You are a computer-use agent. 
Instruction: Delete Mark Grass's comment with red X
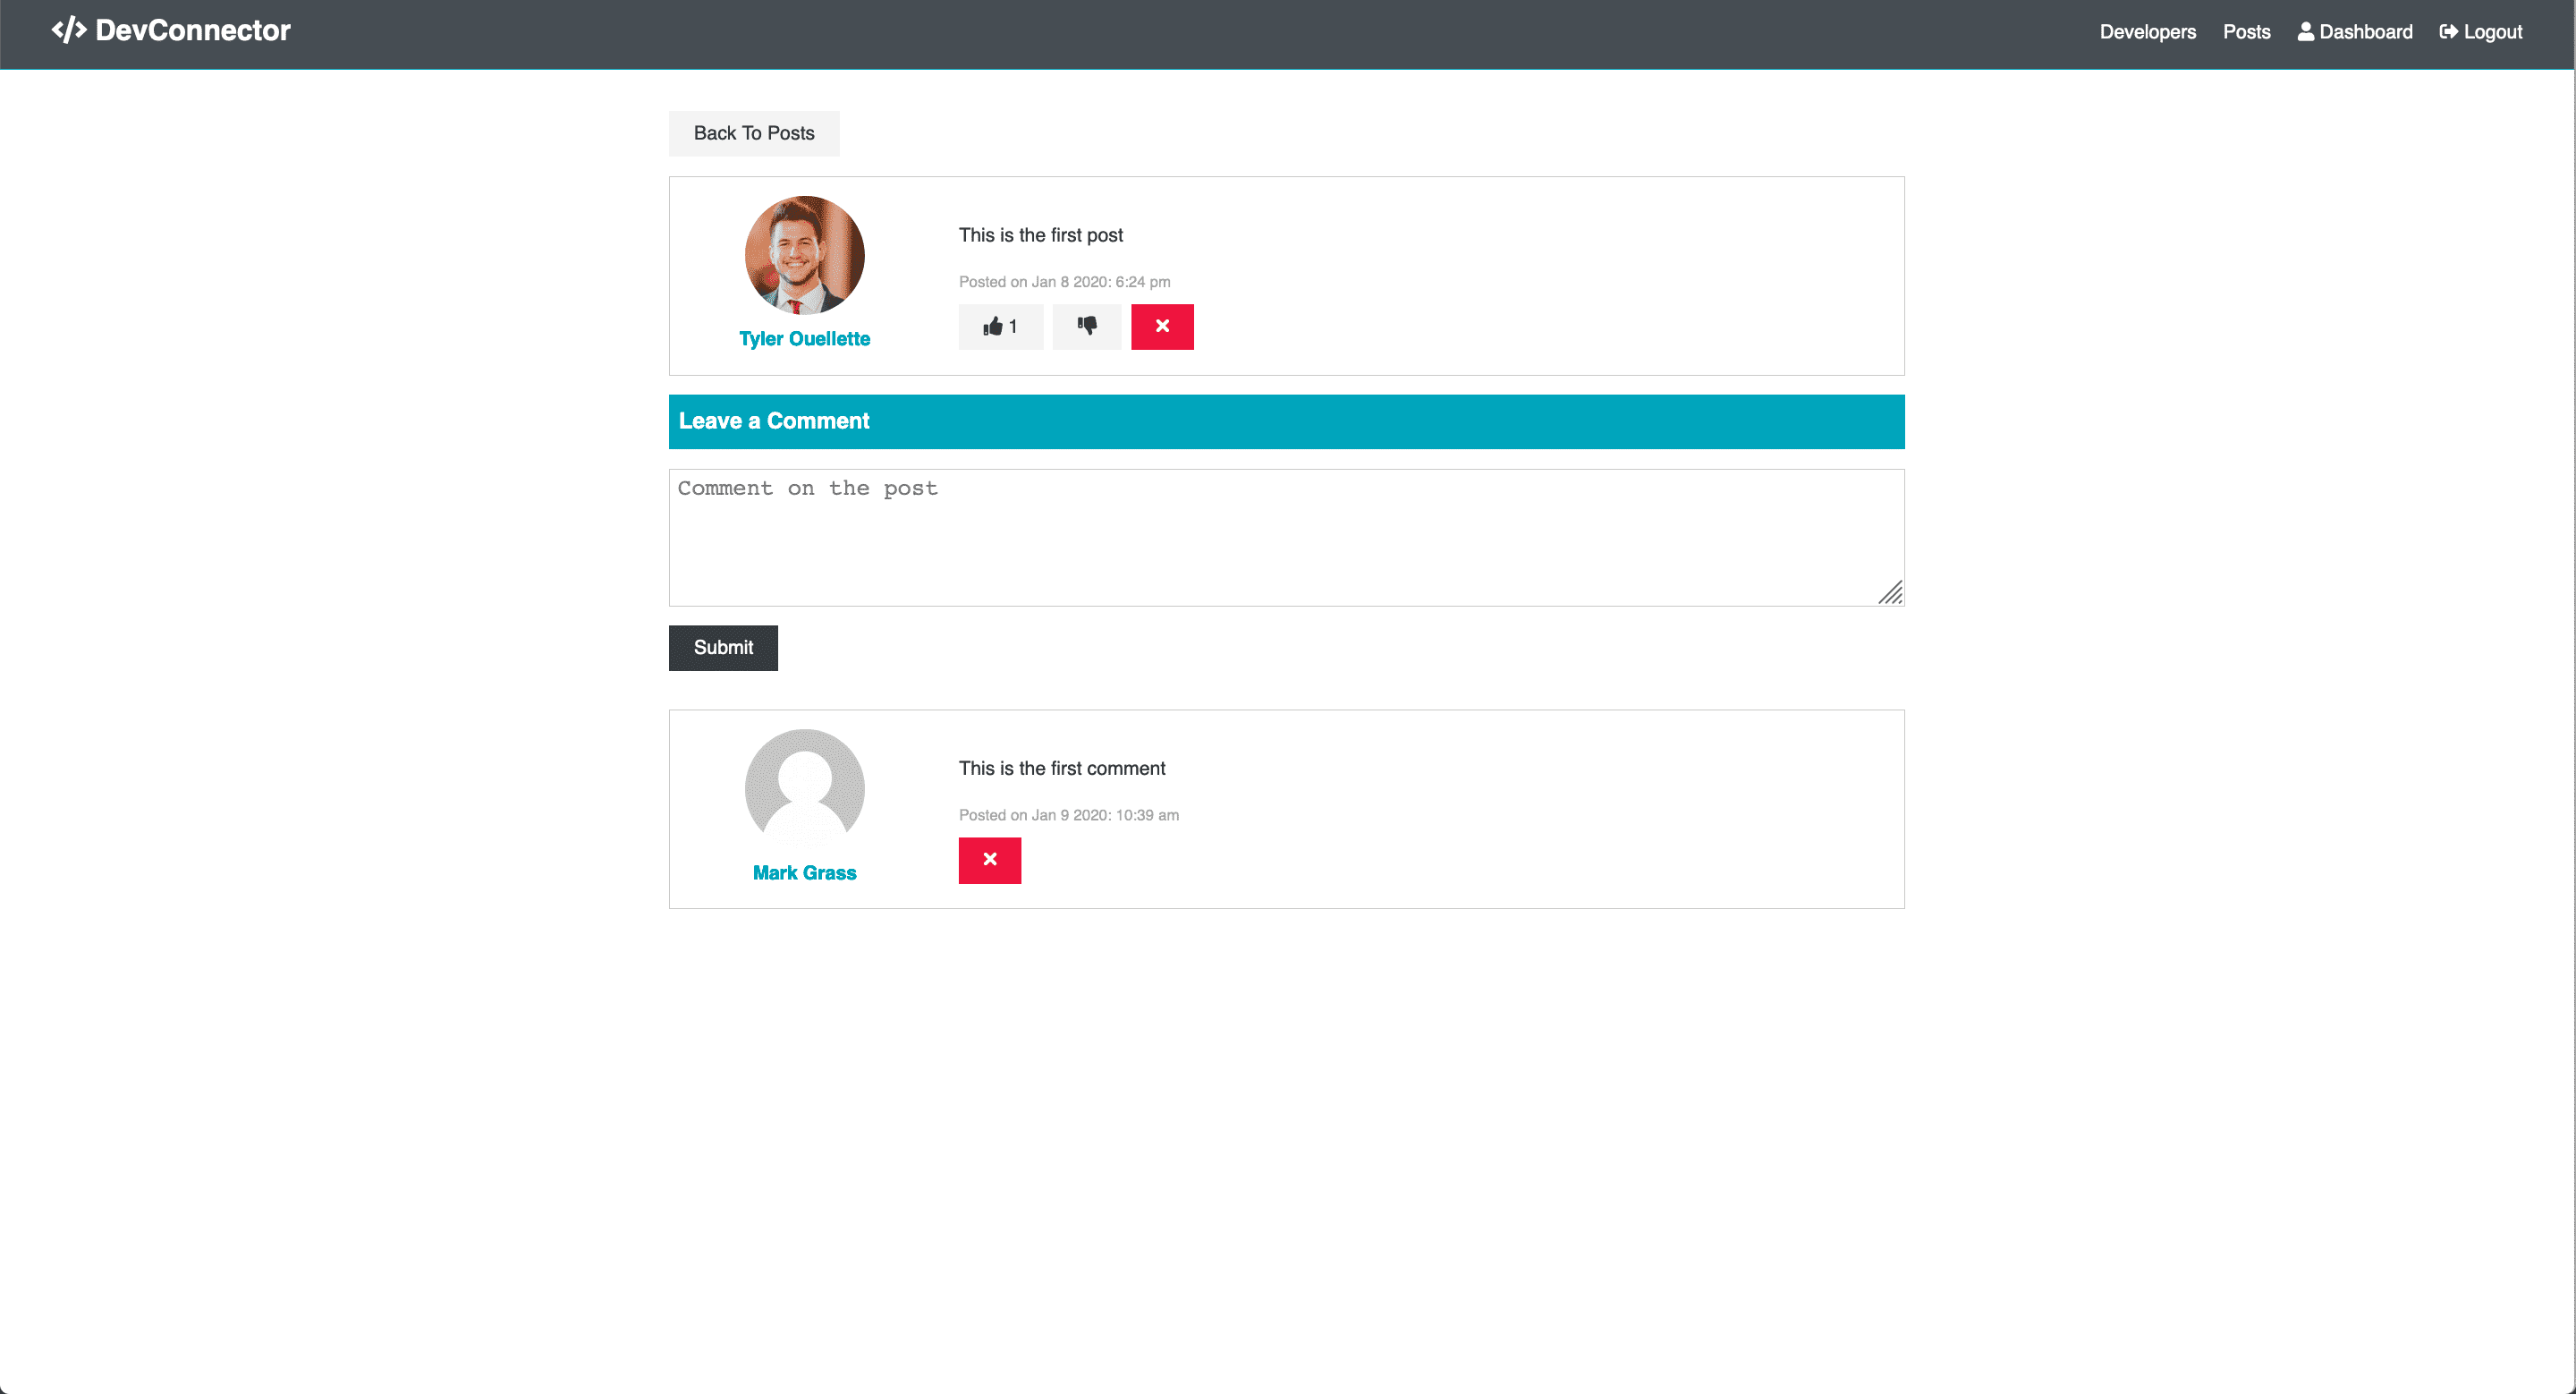[989, 860]
